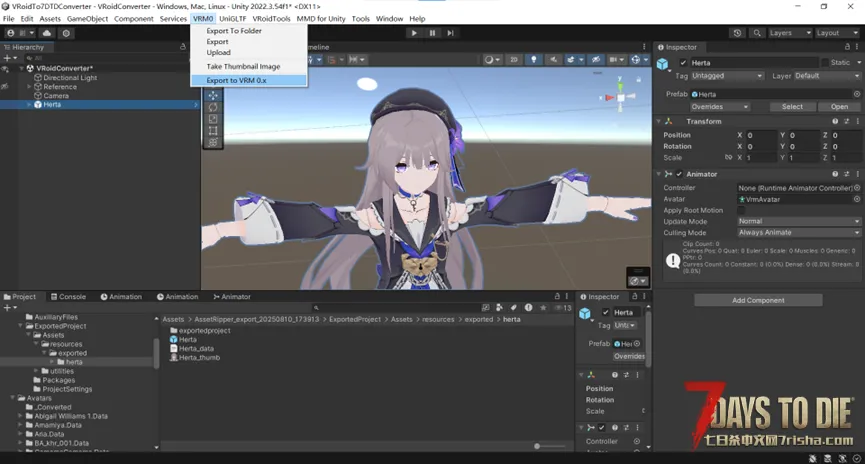Open the Overrides dropdown in main Inspector
865x464 pixels.
pyautogui.click(x=720, y=107)
